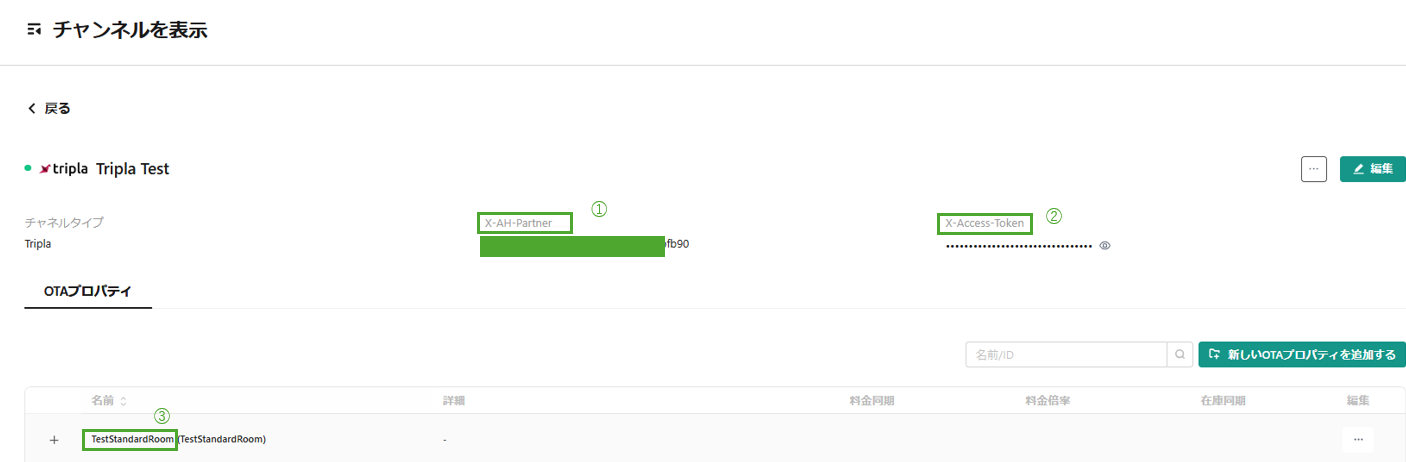Screen dimensions: 1406x462
Task: Open the channel more-options ellipsis button
Action: pos(1313,169)
